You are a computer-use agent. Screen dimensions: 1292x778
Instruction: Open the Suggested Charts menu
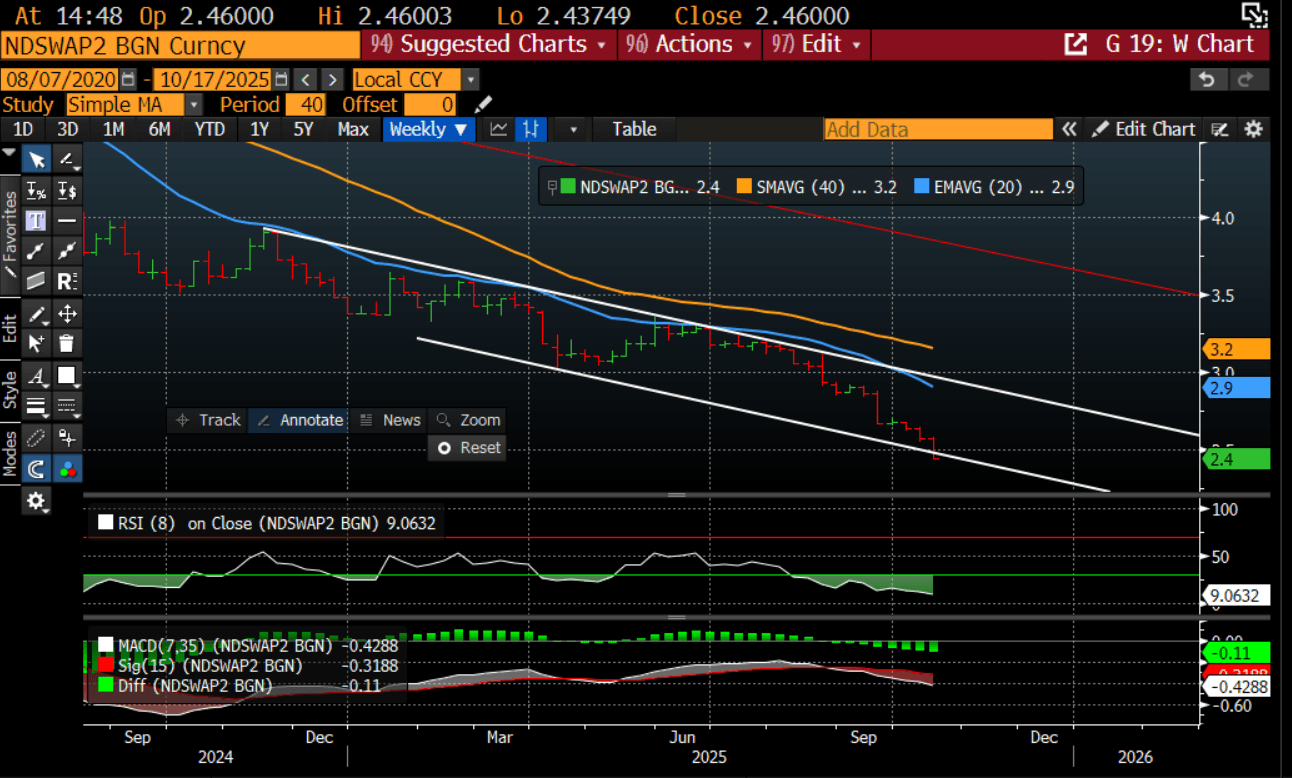pos(488,44)
